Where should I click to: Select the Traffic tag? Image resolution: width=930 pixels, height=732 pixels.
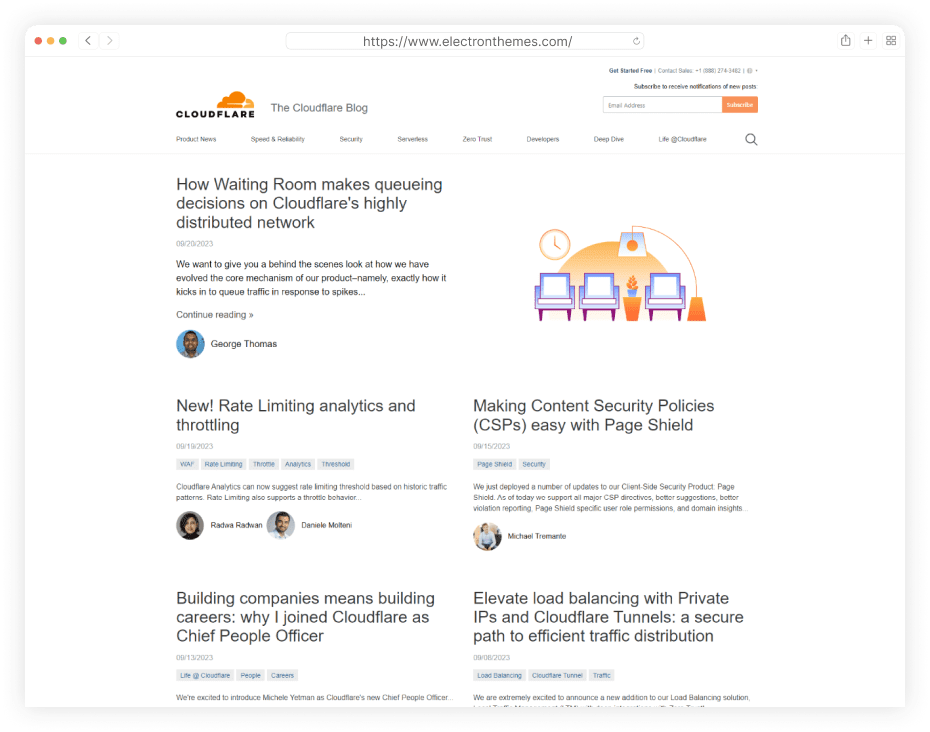tap(601, 676)
